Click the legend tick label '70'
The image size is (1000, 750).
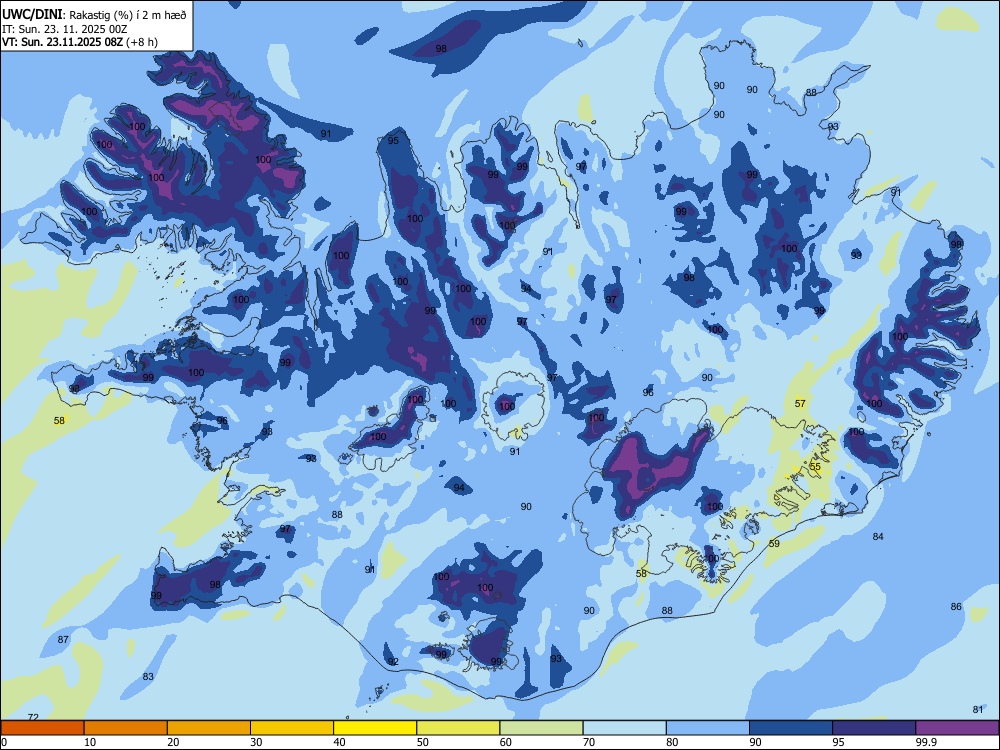tap(589, 742)
